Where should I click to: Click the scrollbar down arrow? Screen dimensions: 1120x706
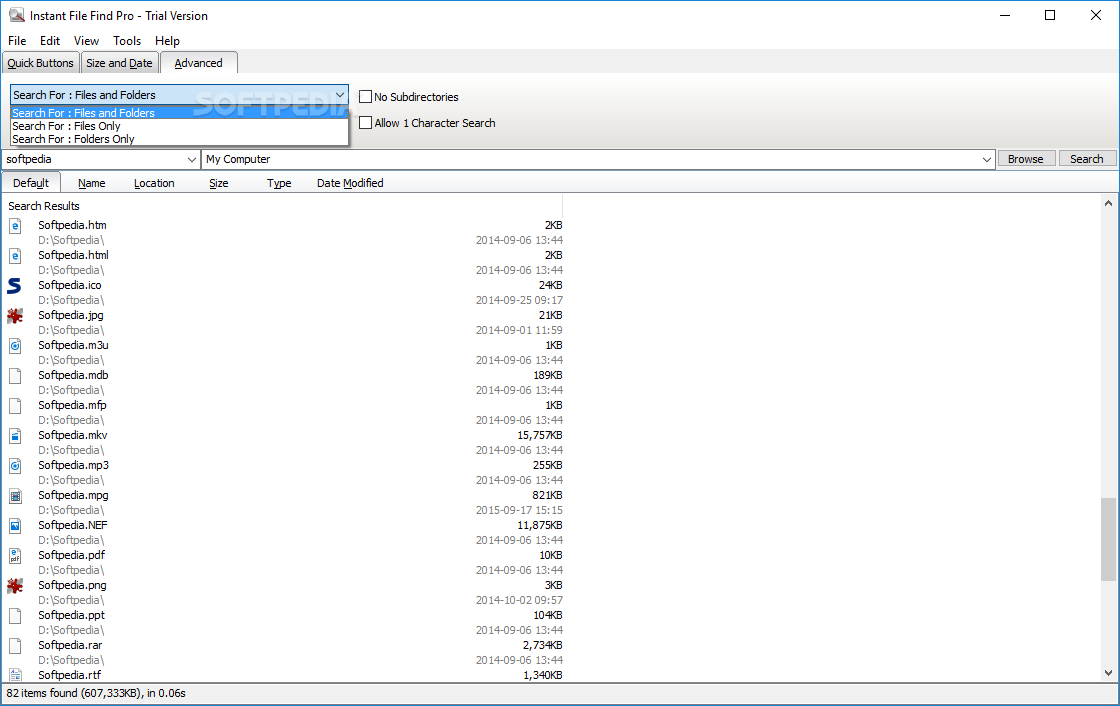click(1108, 672)
